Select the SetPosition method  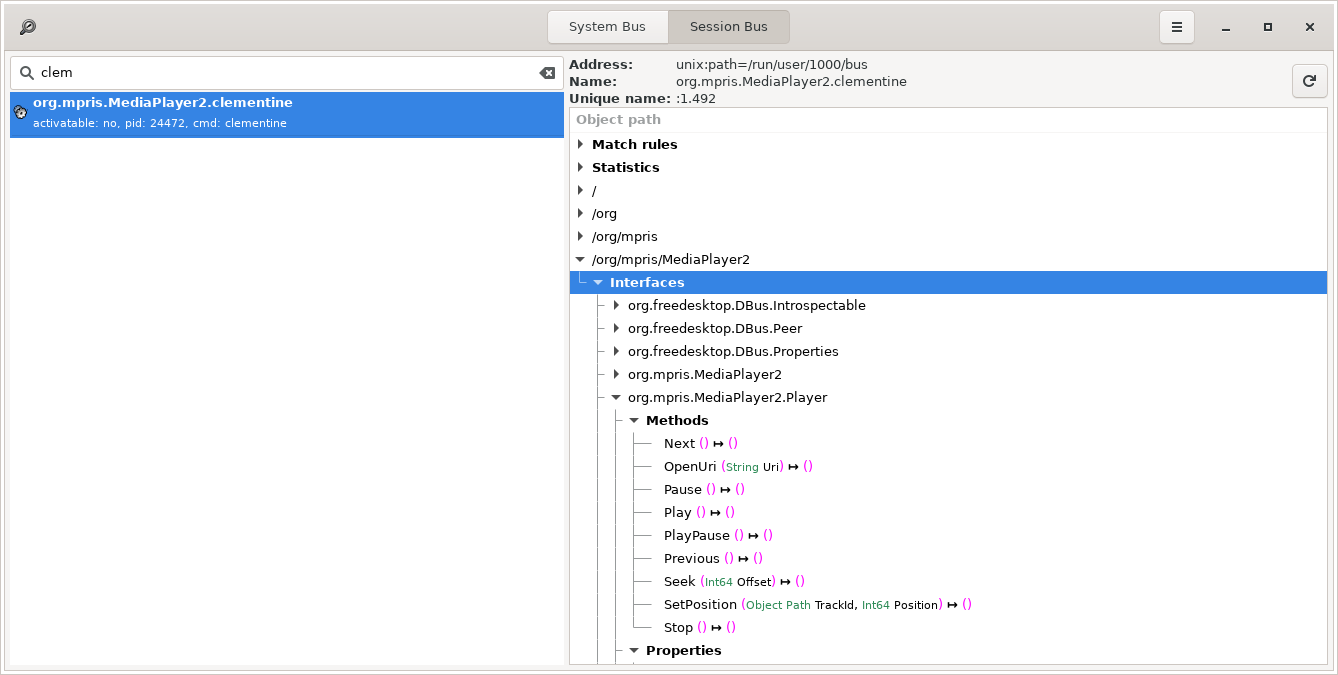(818, 605)
